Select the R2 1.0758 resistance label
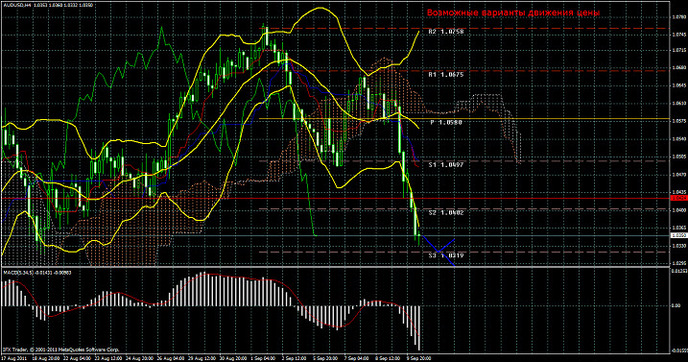The height and width of the screenshot is (362, 688). click(x=446, y=32)
